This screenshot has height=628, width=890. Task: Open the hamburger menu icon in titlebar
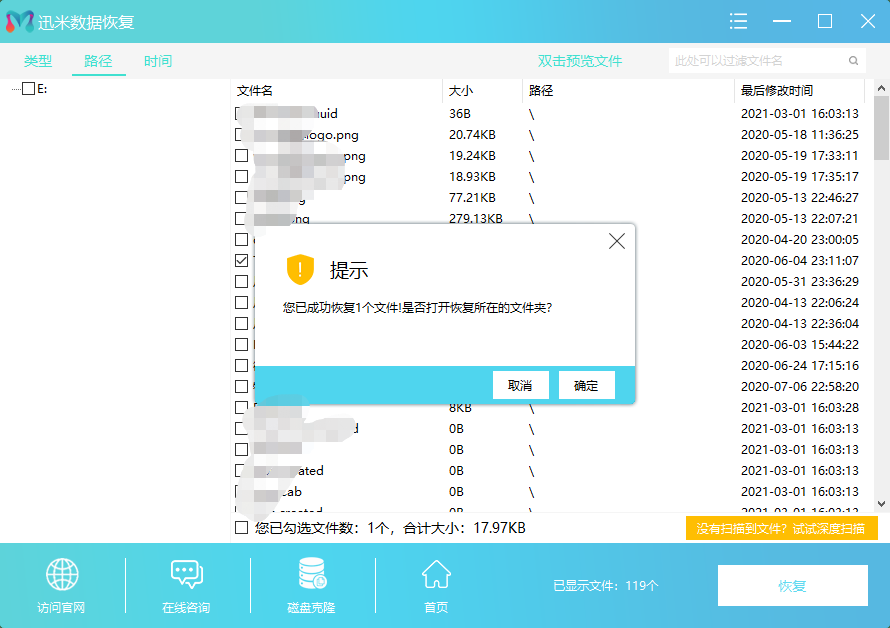click(x=738, y=20)
